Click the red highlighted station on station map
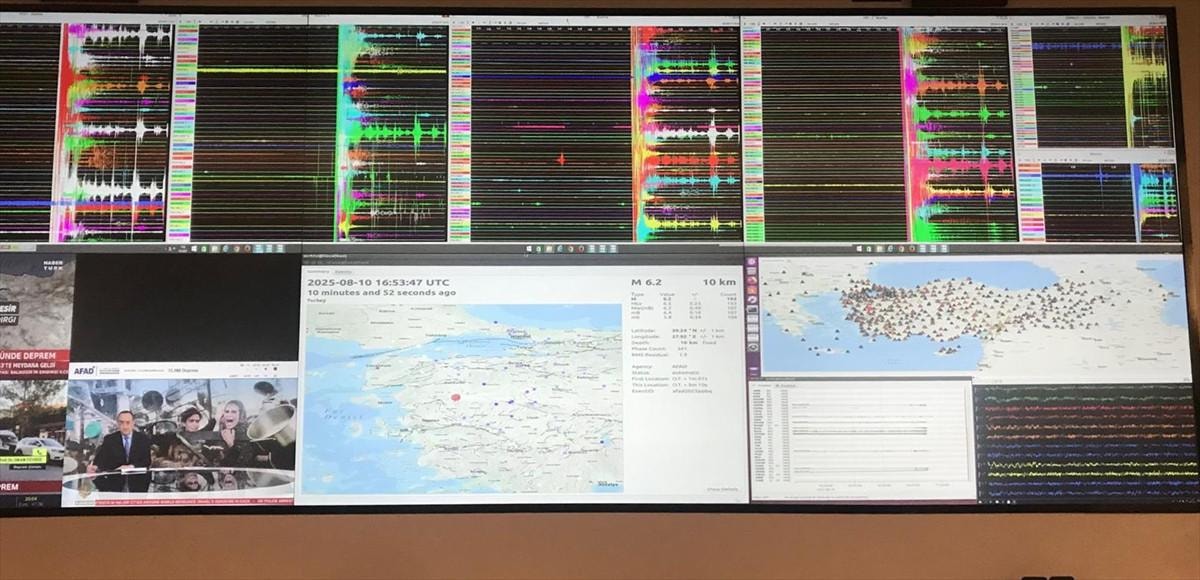1200x580 pixels. pos(869,311)
